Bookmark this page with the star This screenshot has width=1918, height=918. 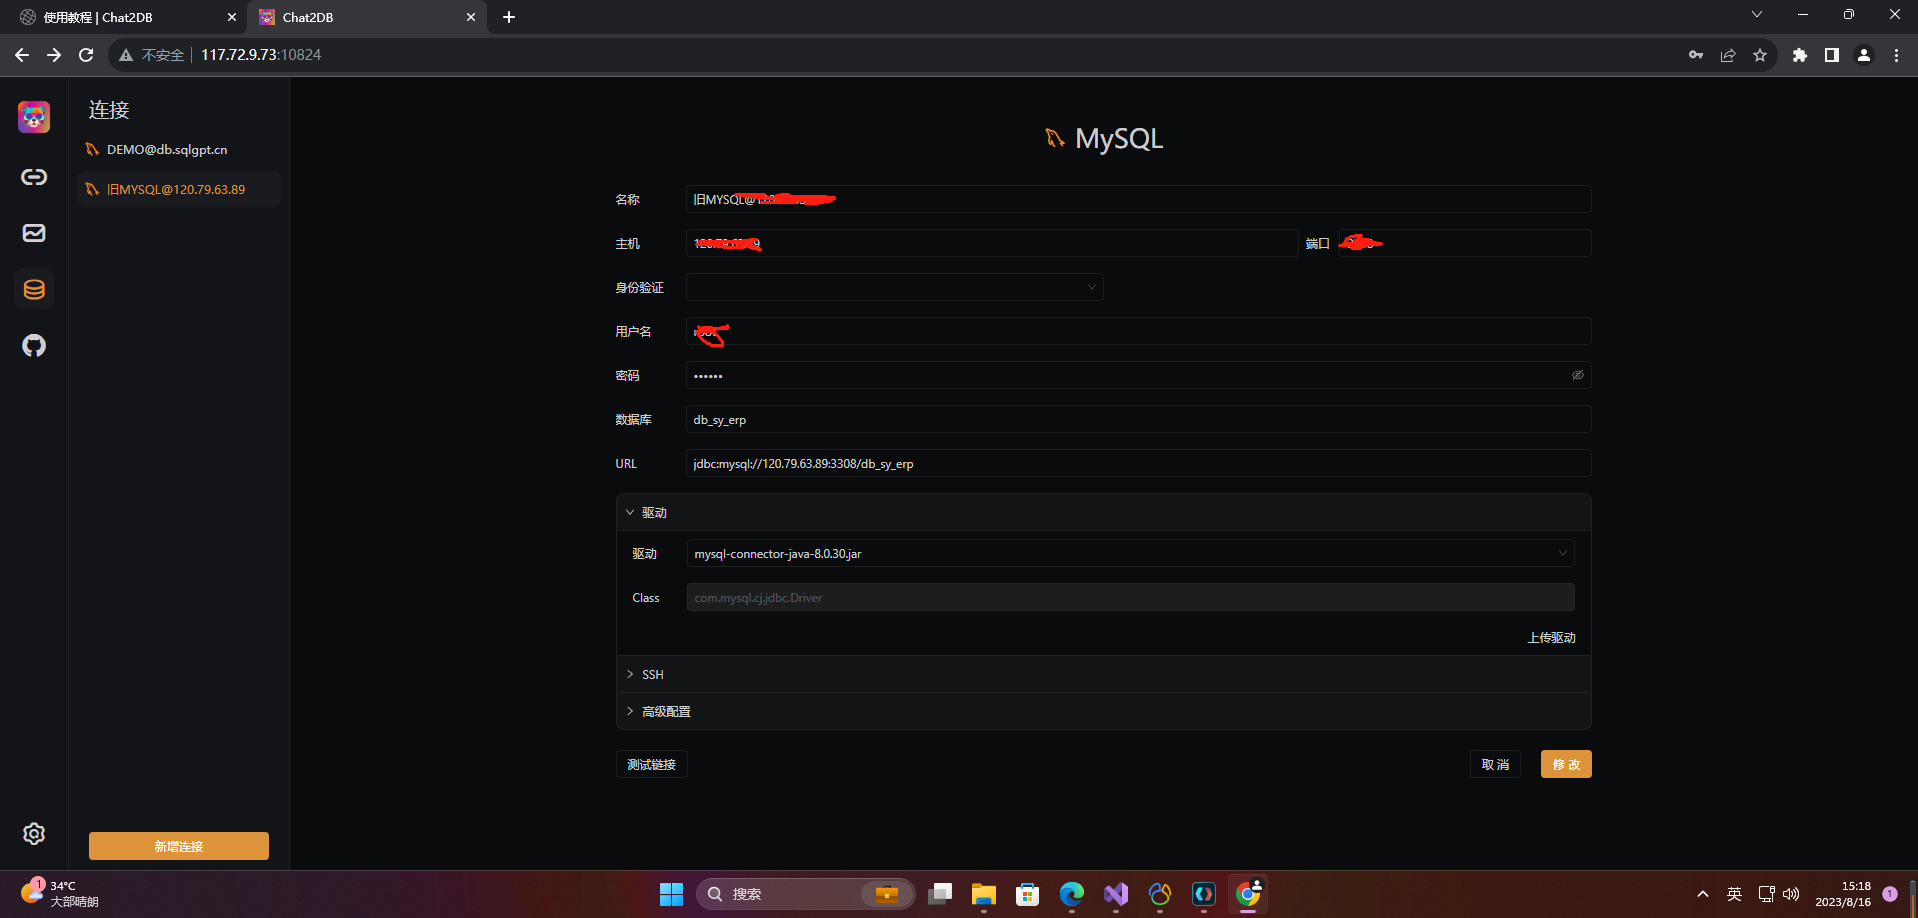coord(1760,55)
